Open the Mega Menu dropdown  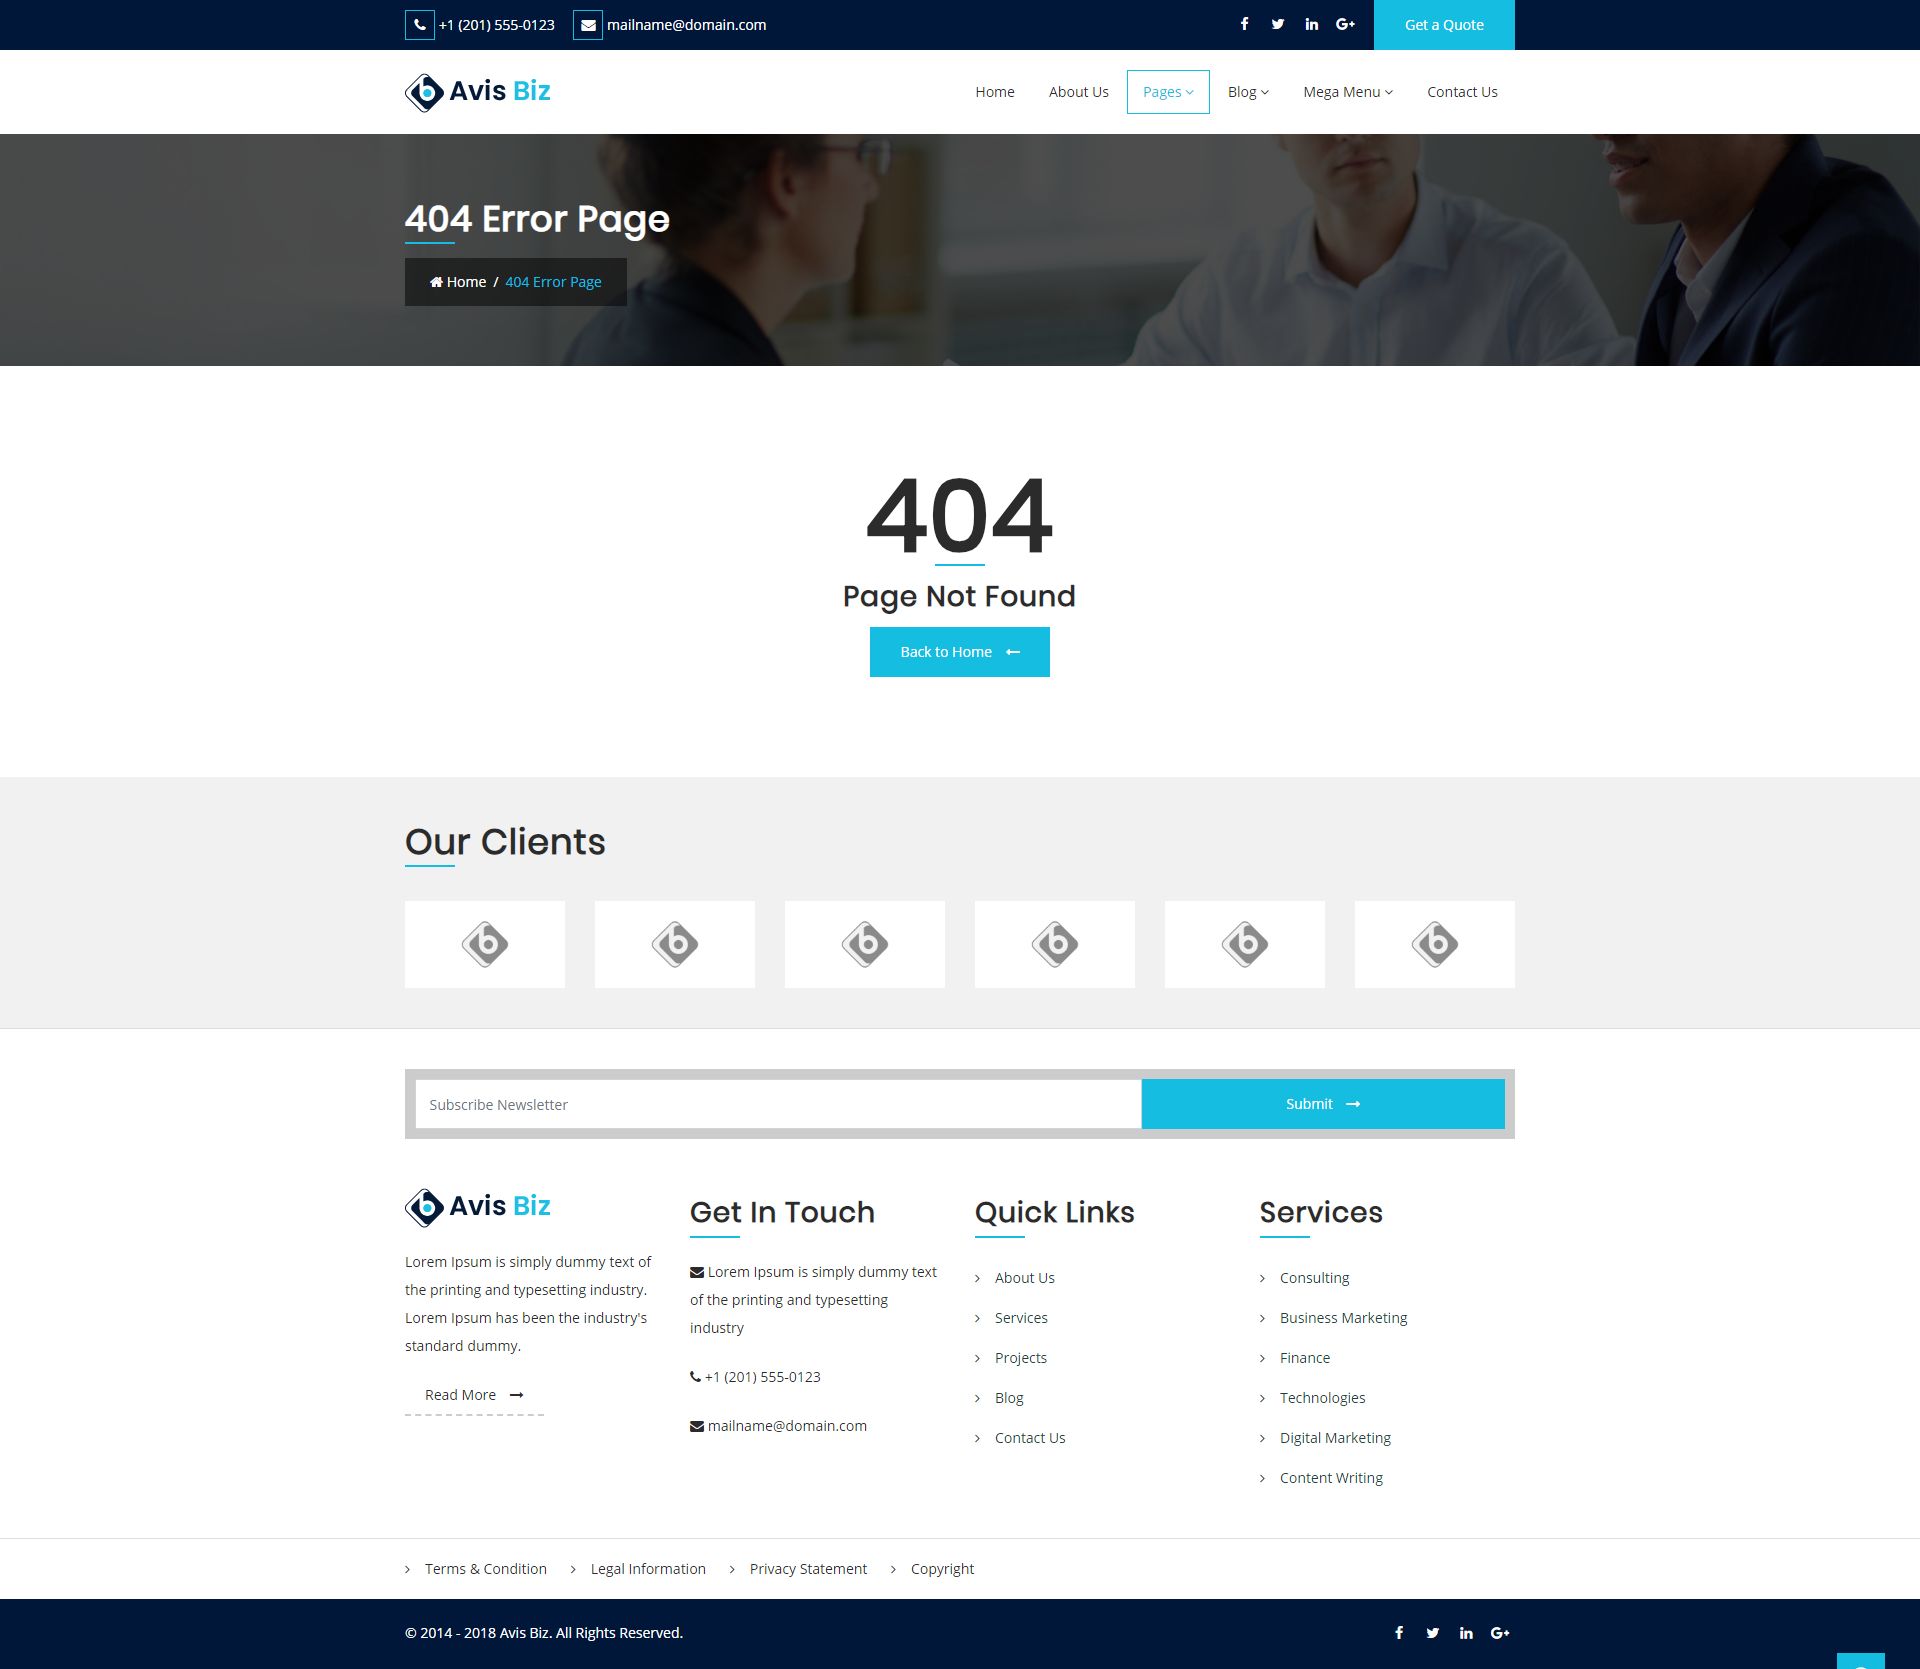pyautogui.click(x=1347, y=92)
